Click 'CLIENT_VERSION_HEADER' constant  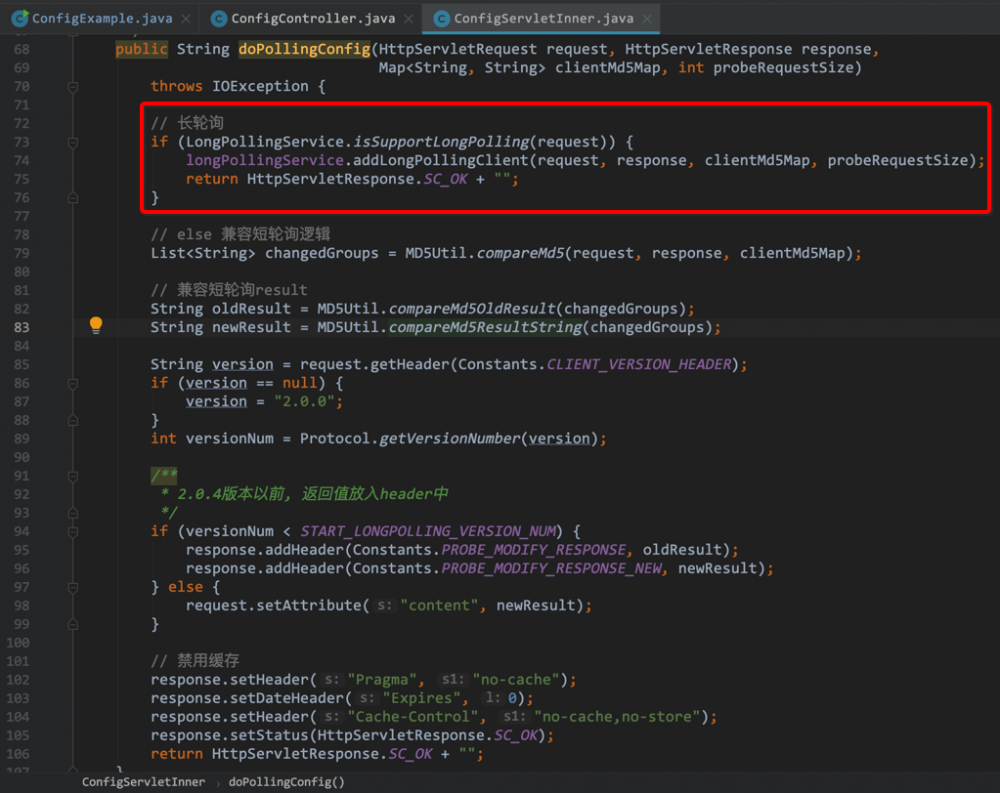(639, 364)
